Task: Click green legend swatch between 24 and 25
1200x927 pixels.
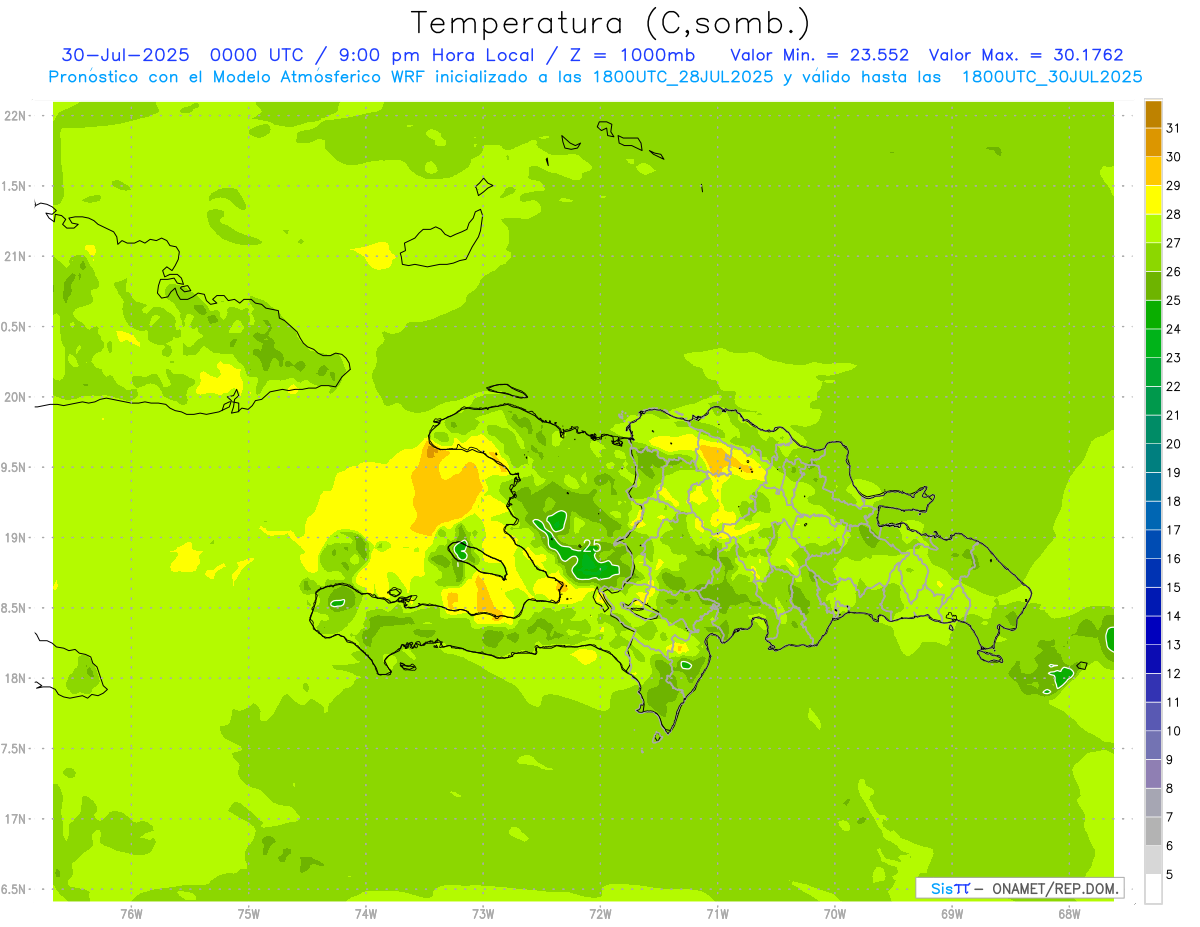Action: point(1153,315)
